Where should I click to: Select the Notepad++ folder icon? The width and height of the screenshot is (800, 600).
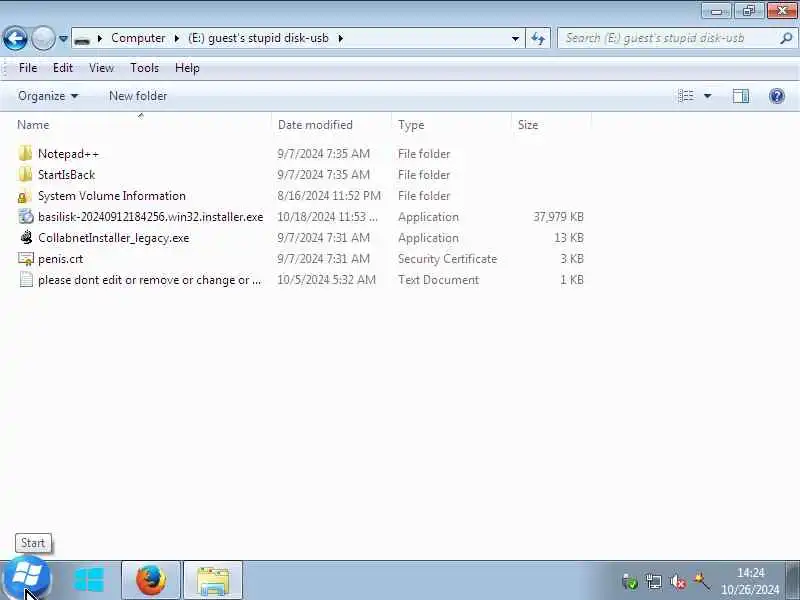(x=25, y=154)
